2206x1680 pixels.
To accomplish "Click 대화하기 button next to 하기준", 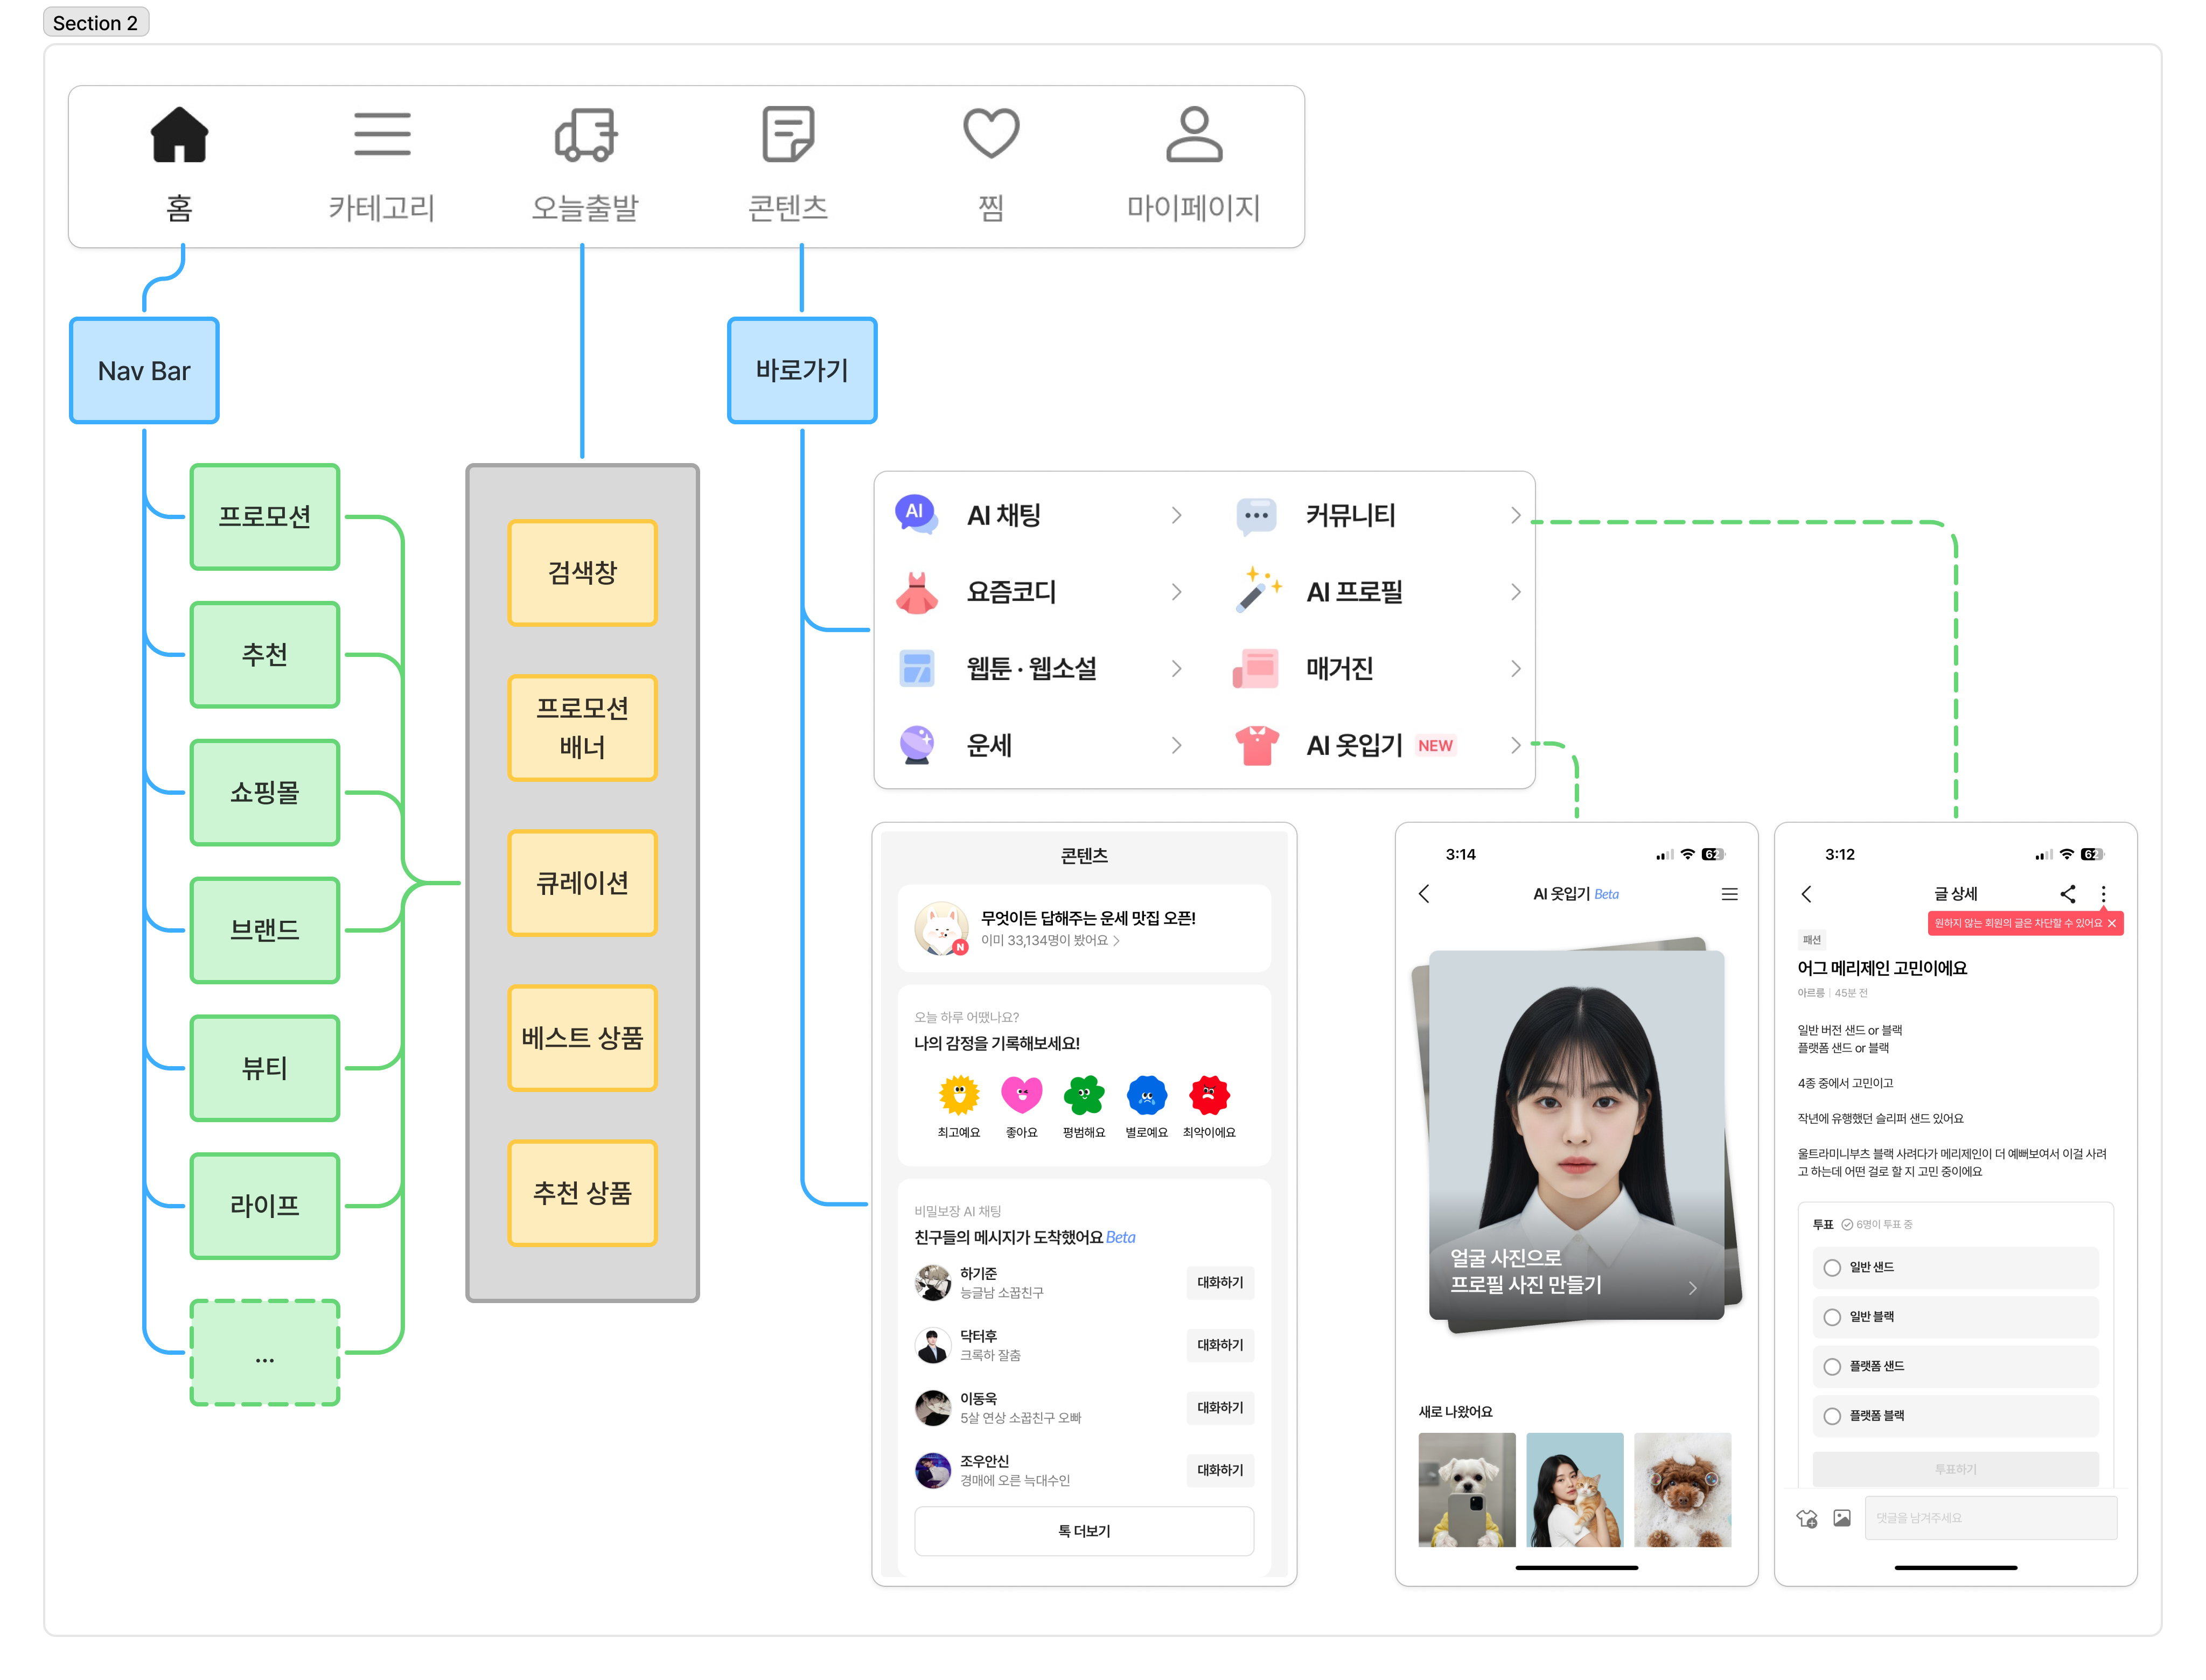I will [1220, 1282].
